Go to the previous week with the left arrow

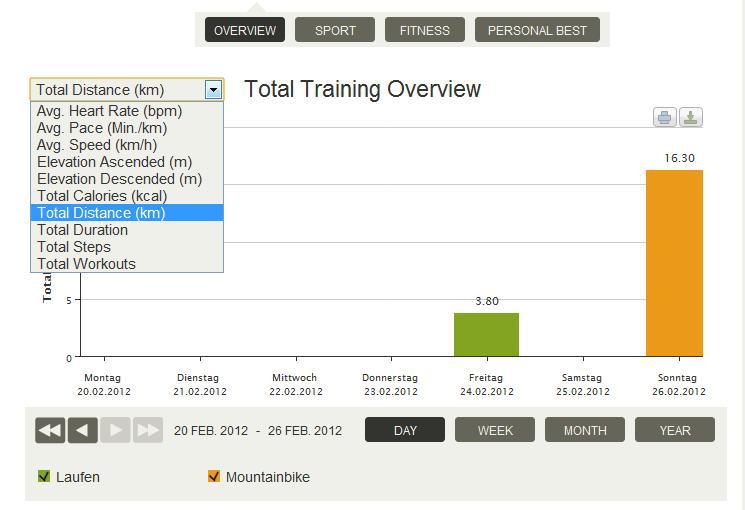(x=83, y=430)
